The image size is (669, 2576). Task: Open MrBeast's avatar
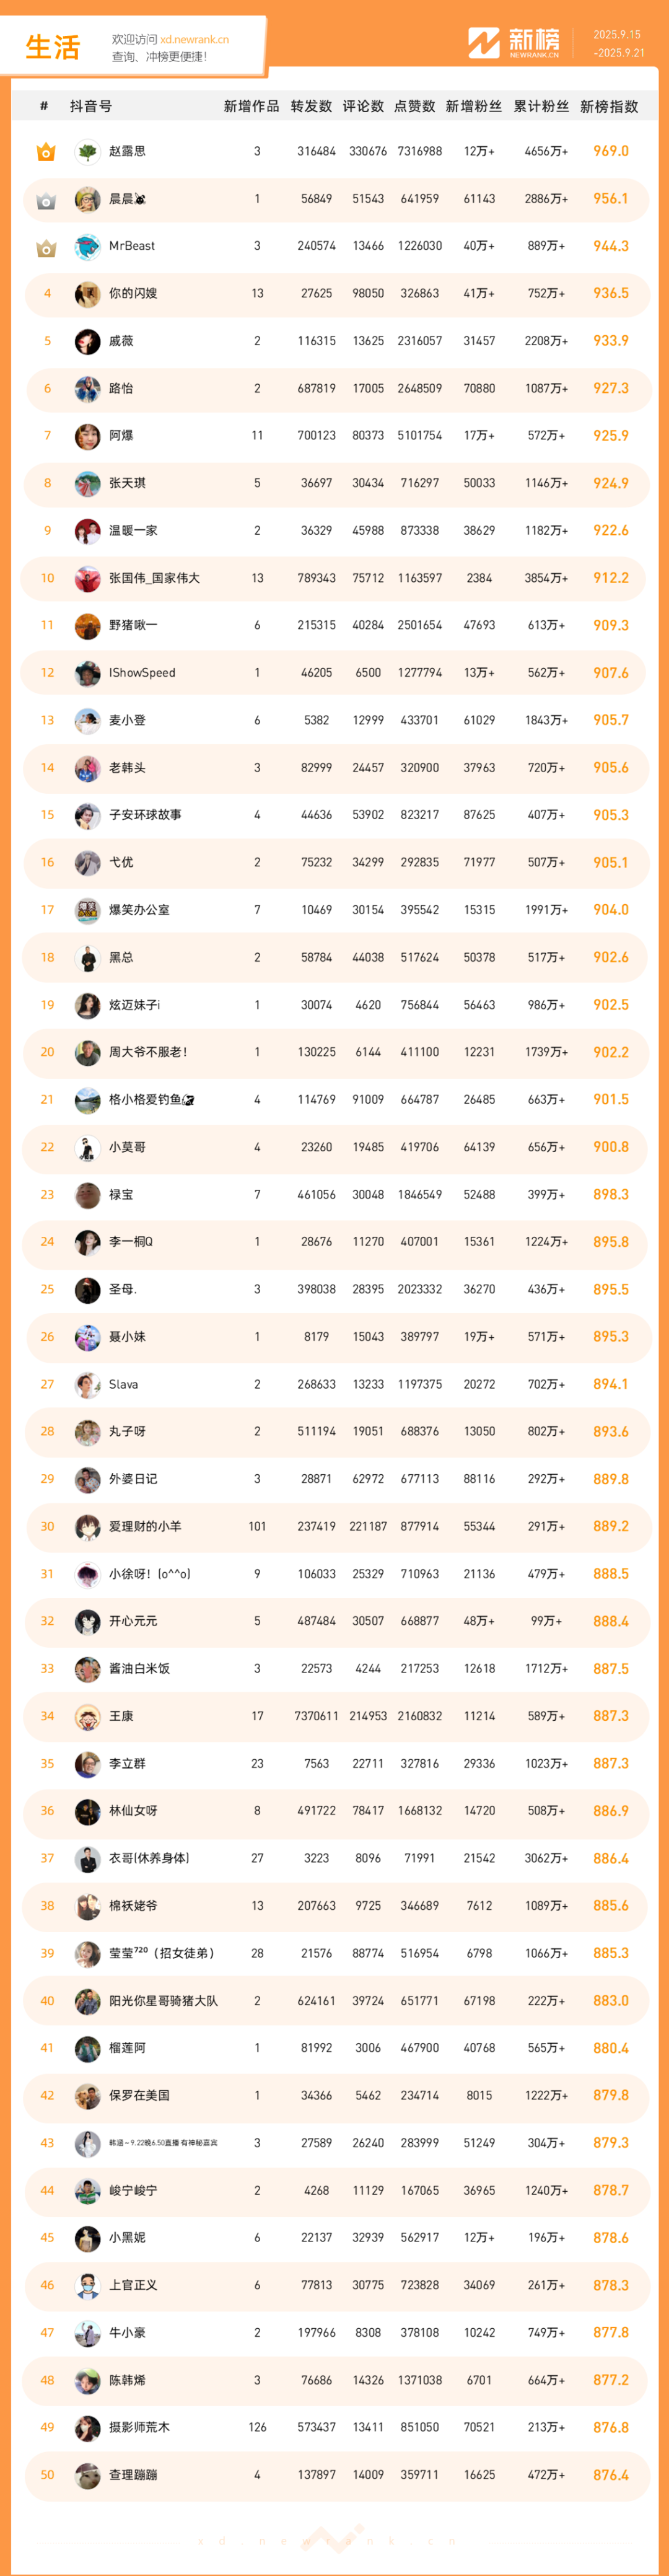click(87, 247)
